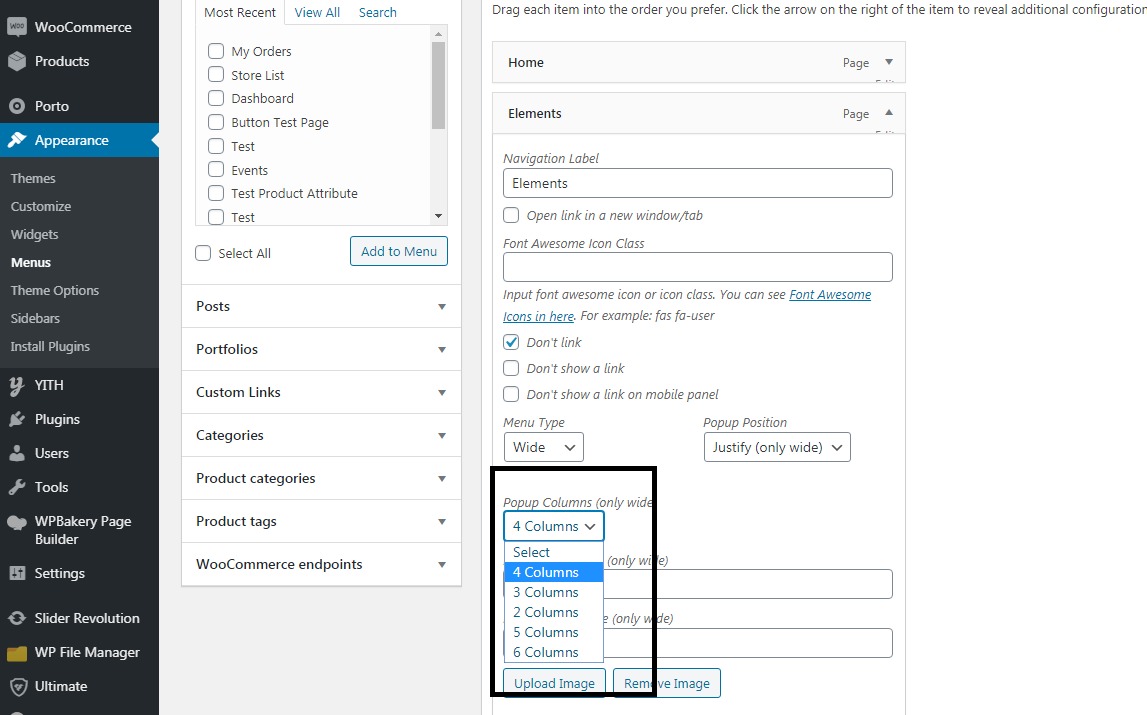The height and width of the screenshot is (715, 1147).
Task: Click the YITH plugin icon
Action: pos(17,385)
